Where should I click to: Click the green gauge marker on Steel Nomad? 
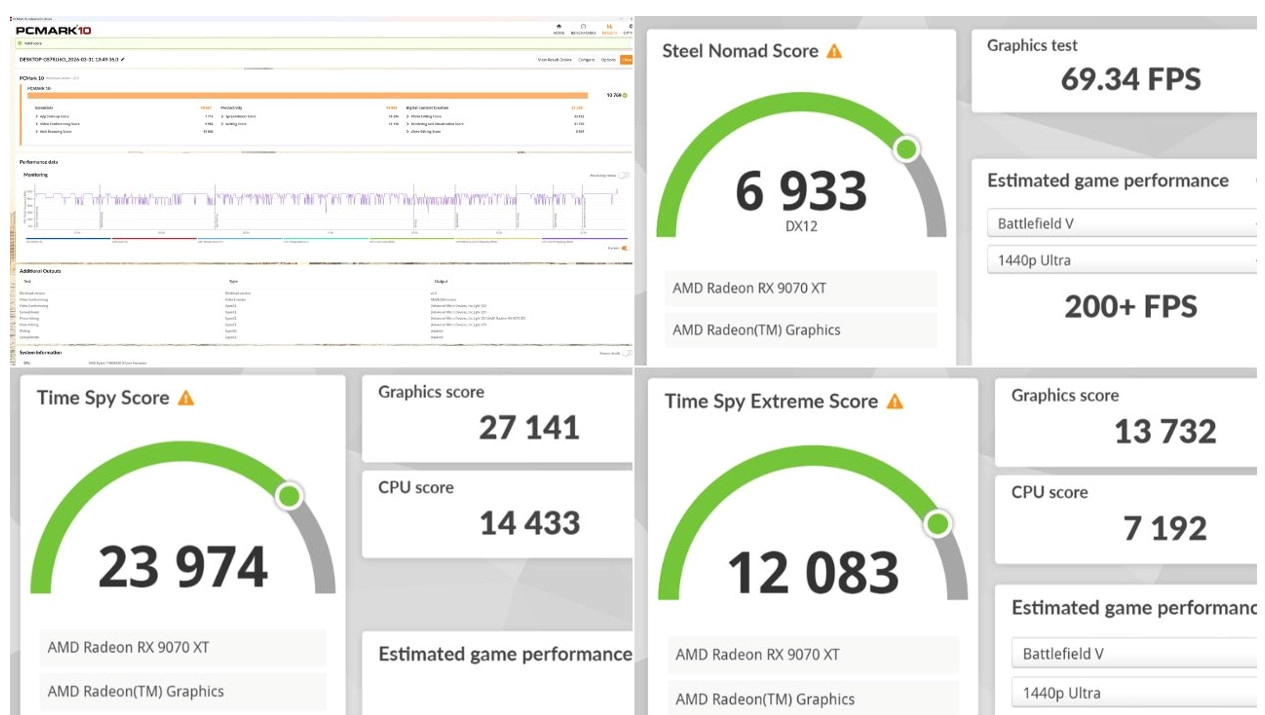(906, 150)
